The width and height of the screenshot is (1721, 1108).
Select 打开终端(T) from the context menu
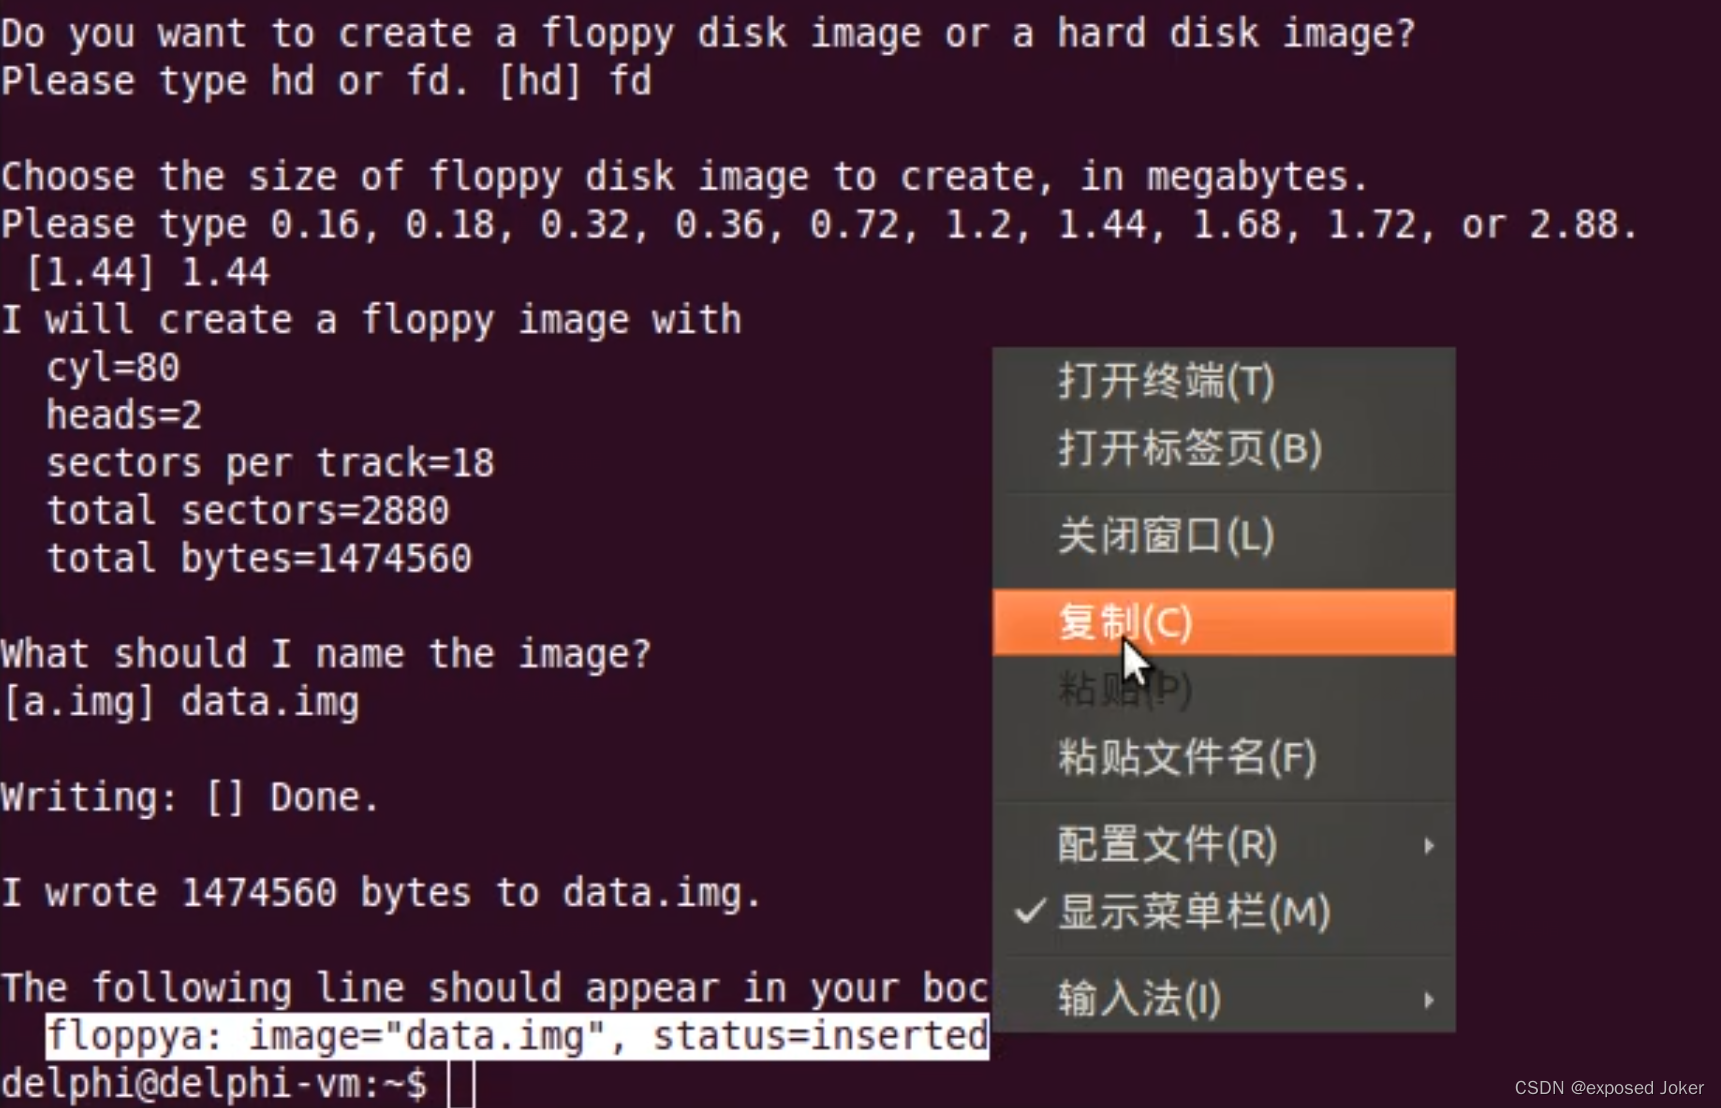coord(1166,381)
